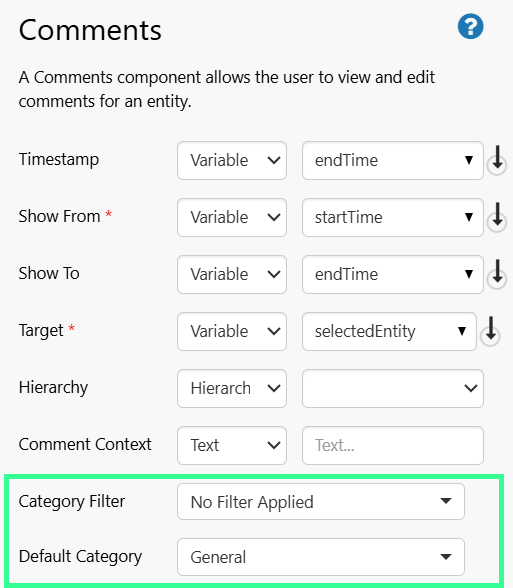Open the Timestamp type Variable dropdown
The height and width of the screenshot is (588, 513).
click(x=232, y=160)
